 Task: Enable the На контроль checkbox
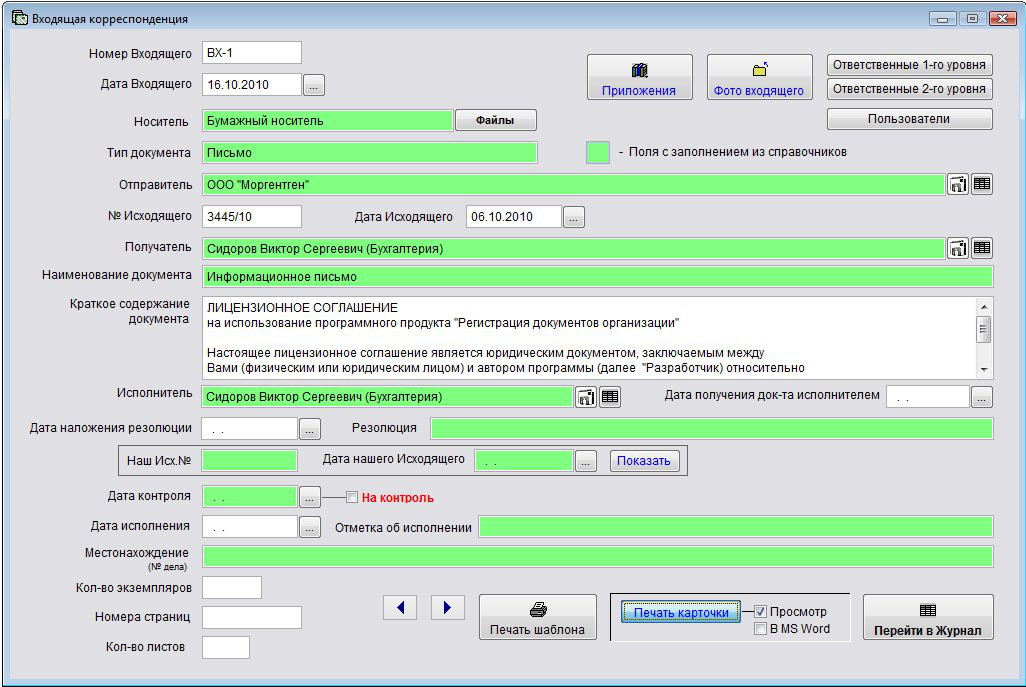[x=351, y=497]
